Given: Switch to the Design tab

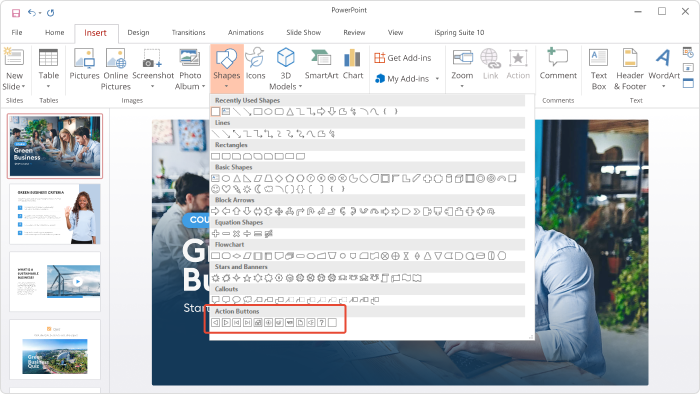Looking at the screenshot, I should coord(138,33).
